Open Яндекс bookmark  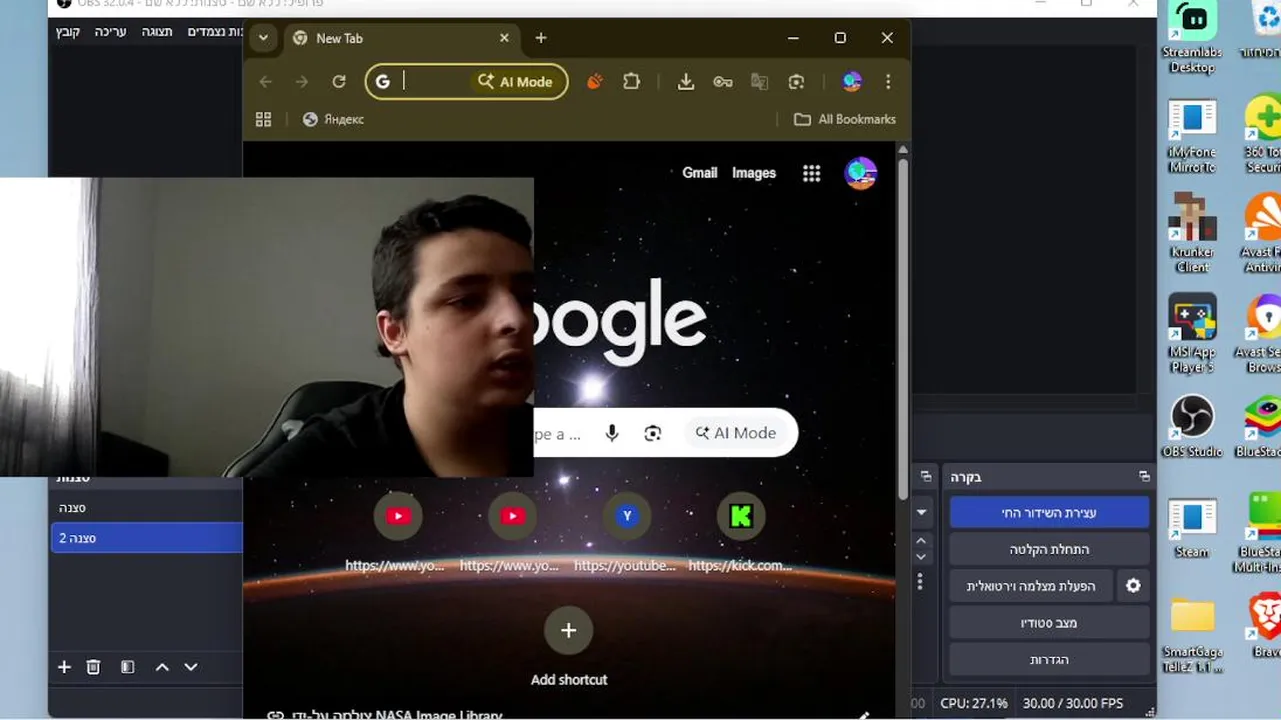(x=333, y=119)
